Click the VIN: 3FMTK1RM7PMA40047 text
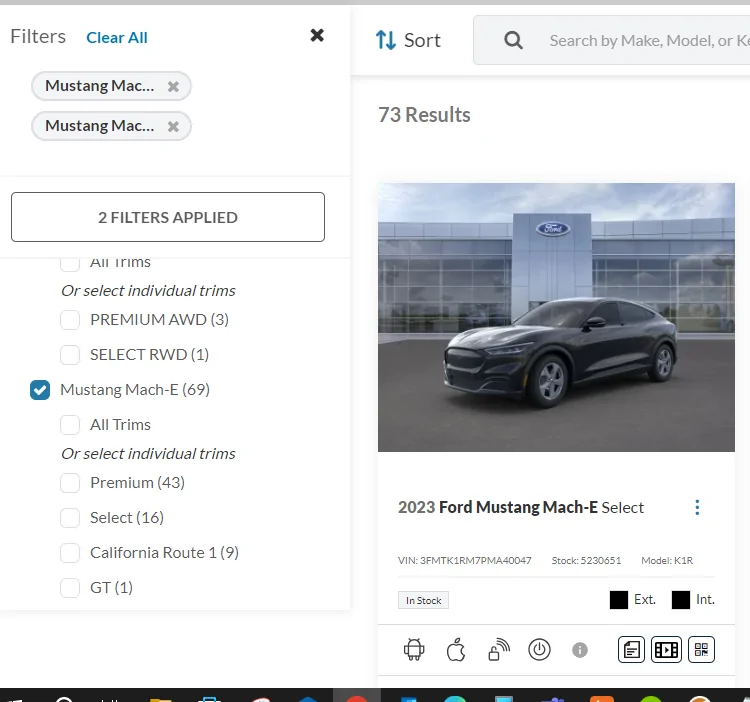Image resolution: width=750 pixels, height=702 pixels. [464, 560]
